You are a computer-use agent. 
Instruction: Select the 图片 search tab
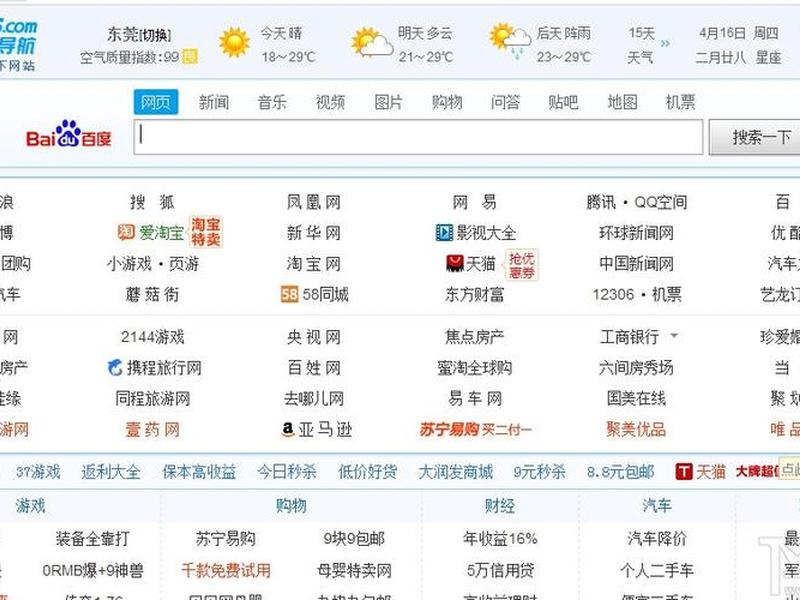point(388,102)
